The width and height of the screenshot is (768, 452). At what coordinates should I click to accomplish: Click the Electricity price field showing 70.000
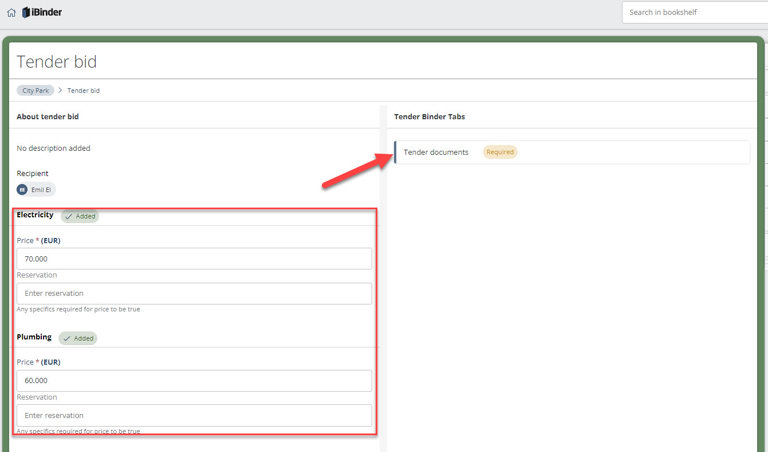point(194,259)
